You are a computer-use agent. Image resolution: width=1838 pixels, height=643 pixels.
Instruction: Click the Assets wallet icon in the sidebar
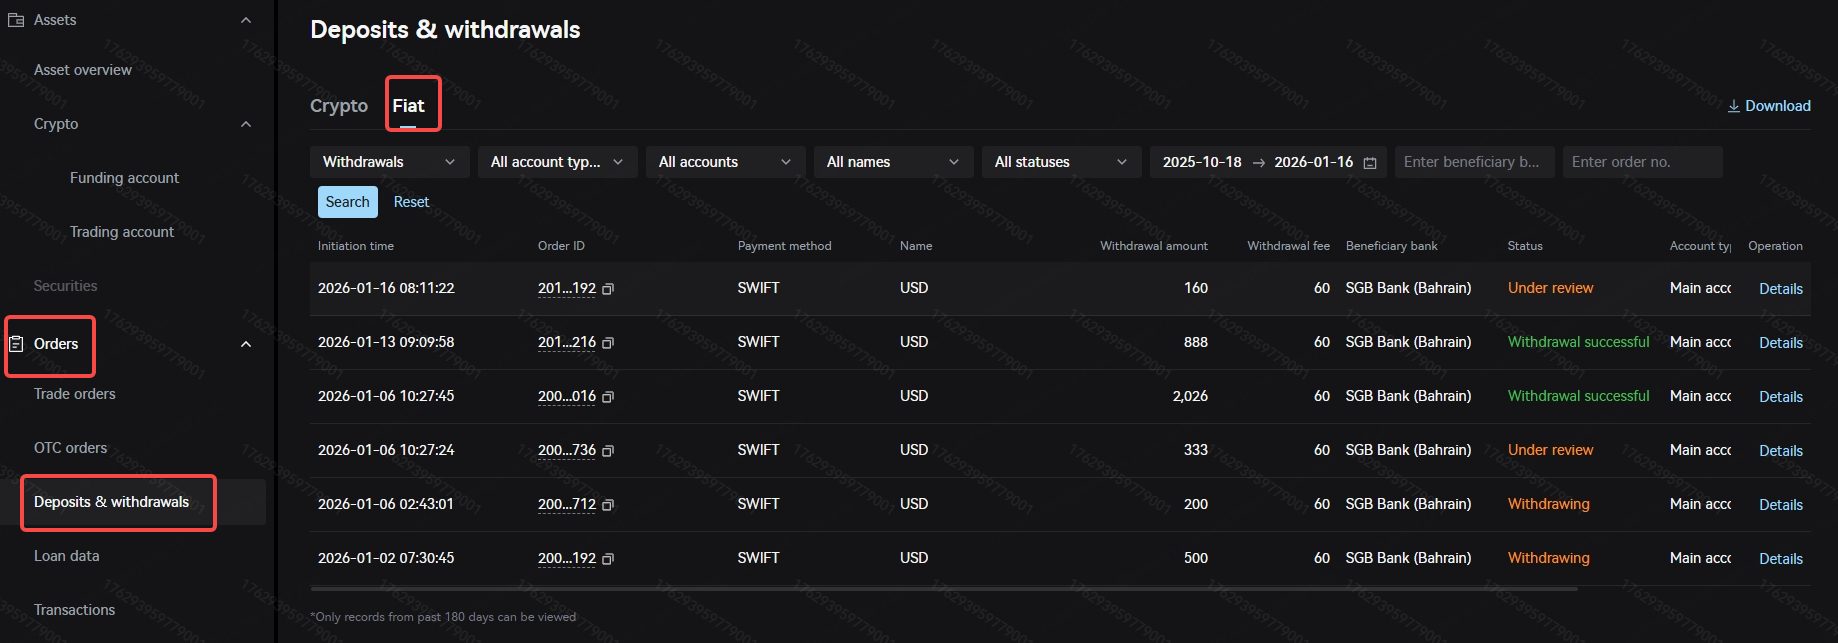coord(16,20)
